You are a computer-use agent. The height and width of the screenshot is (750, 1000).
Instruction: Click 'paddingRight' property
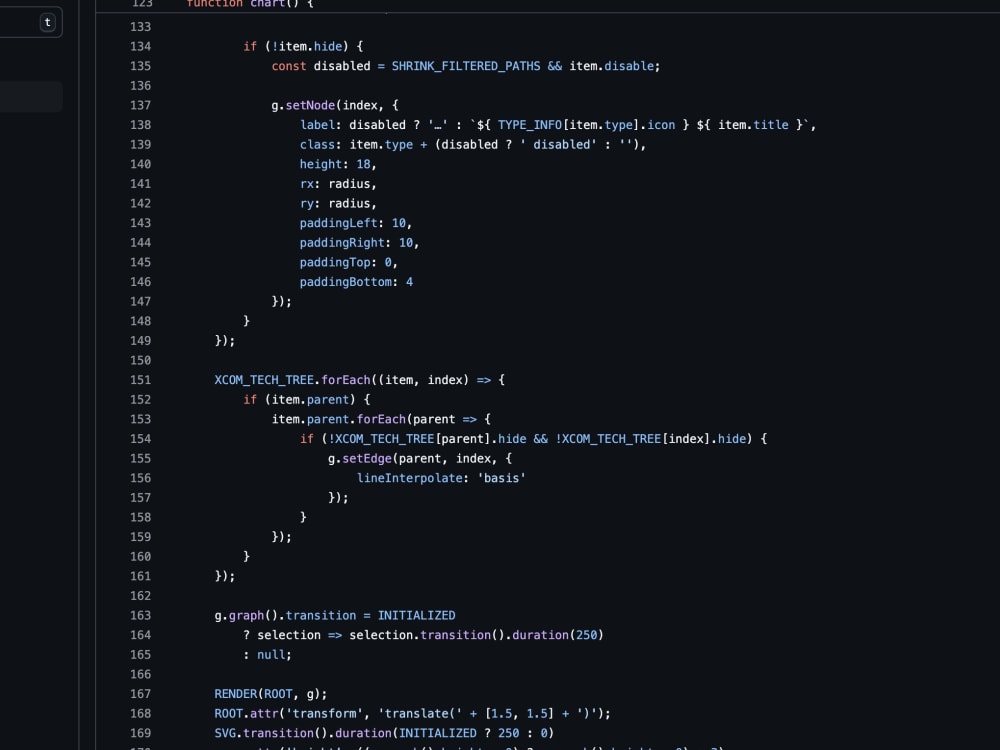tap(342, 243)
